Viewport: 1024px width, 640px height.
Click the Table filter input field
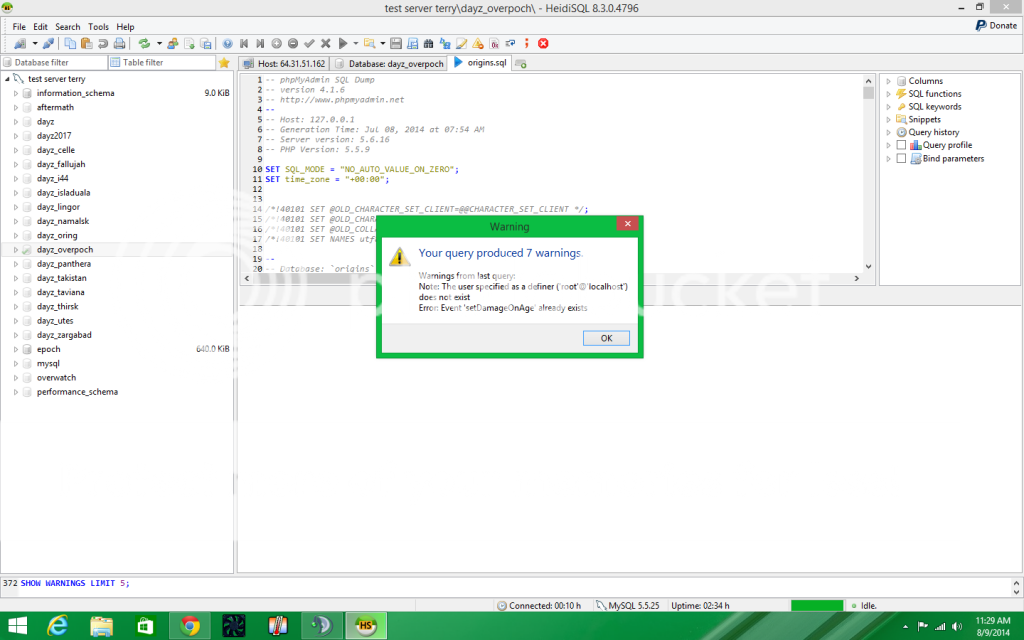(162, 63)
